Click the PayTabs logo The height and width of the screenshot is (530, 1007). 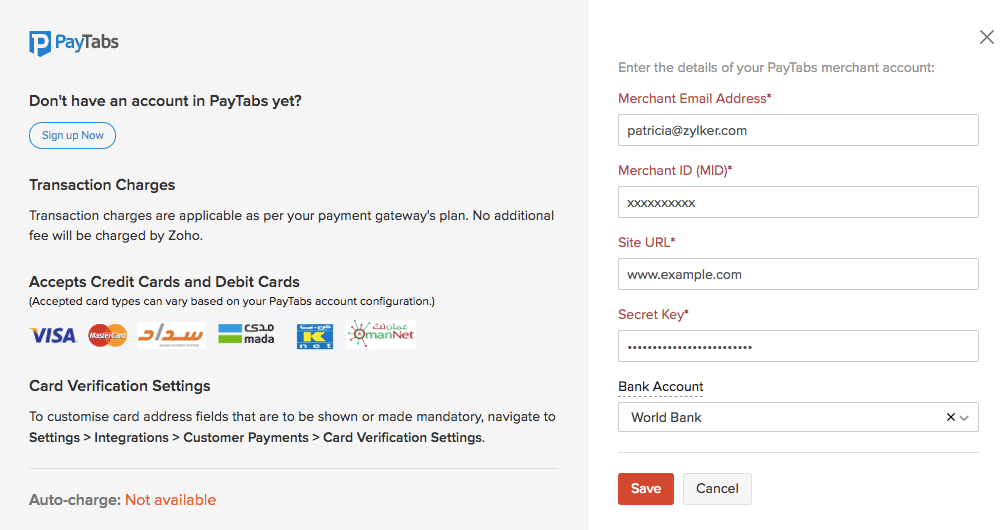pyautogui.click(x=74, y=43)
